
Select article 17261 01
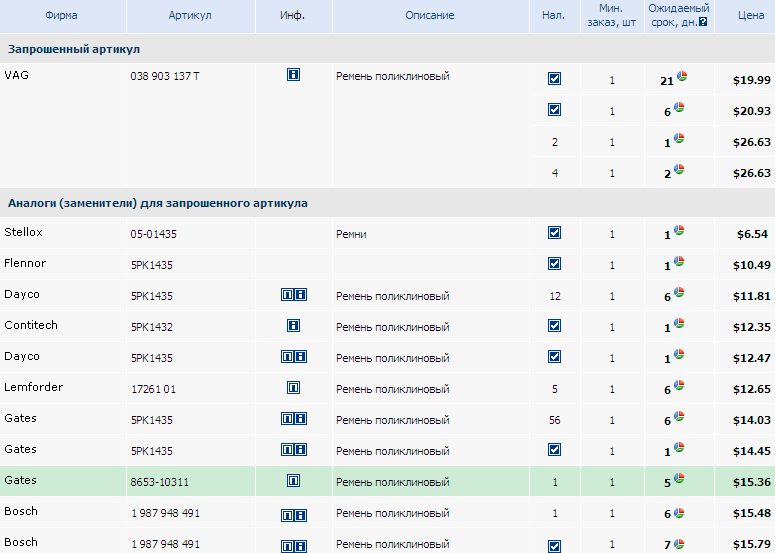coord(153,389)
